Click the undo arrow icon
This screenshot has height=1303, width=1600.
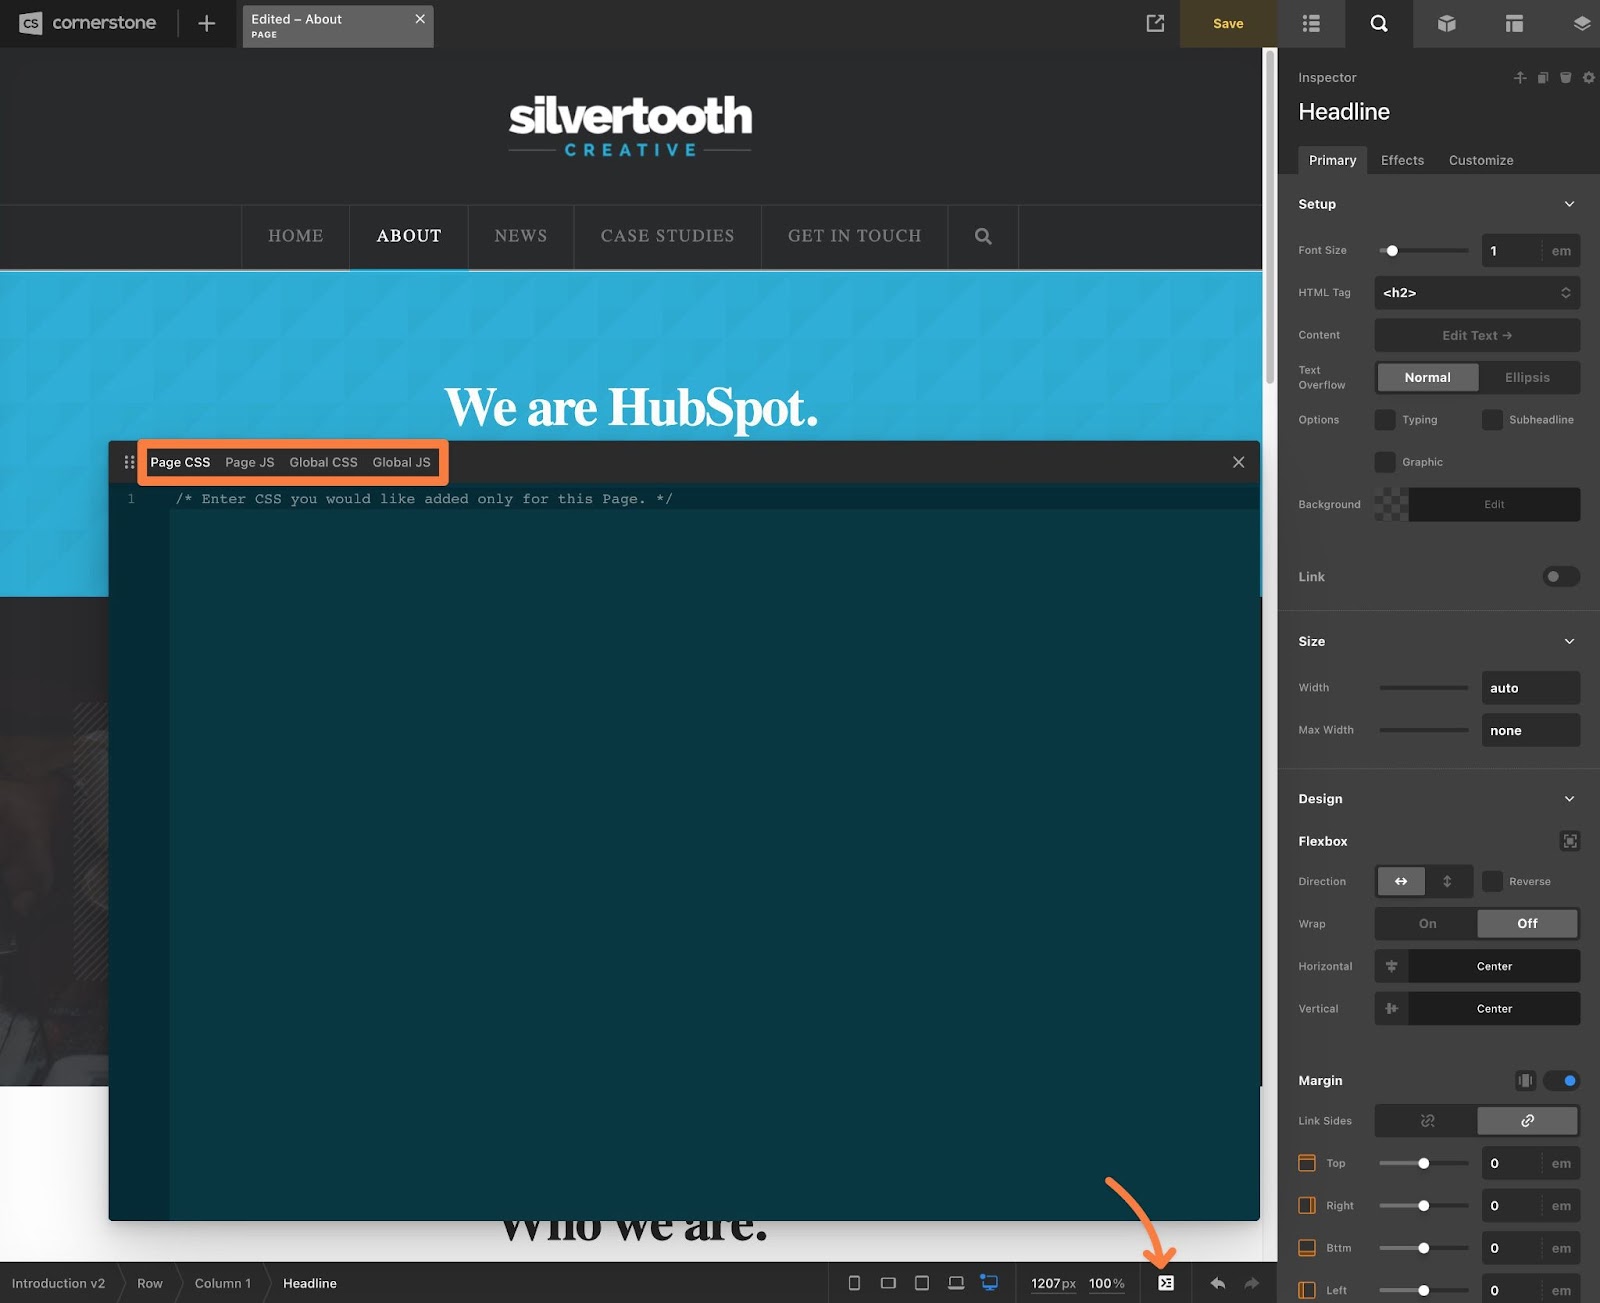(1217, 1283)
